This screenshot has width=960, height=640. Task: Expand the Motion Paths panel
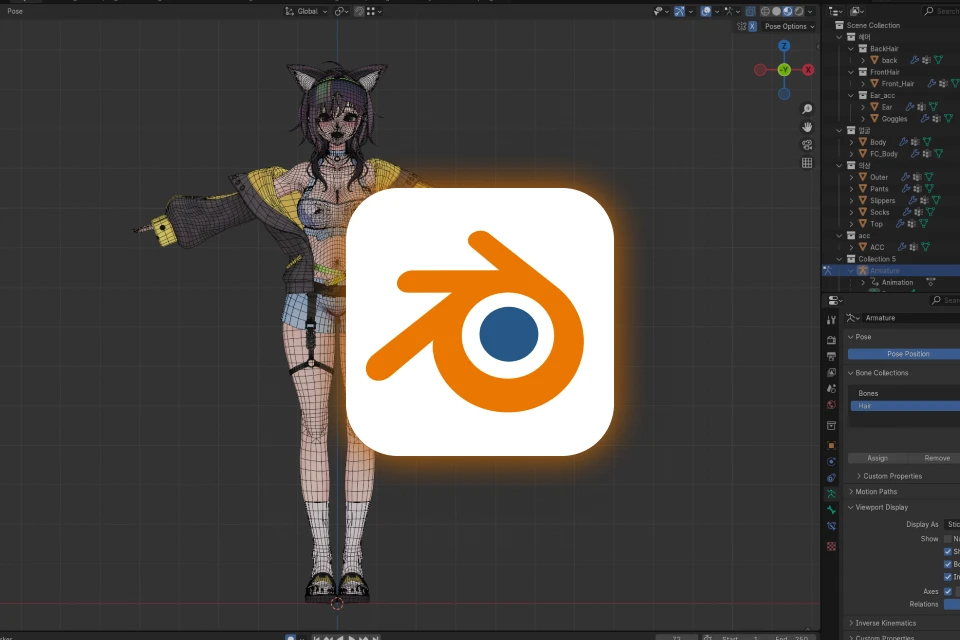[x=876, y=492]
